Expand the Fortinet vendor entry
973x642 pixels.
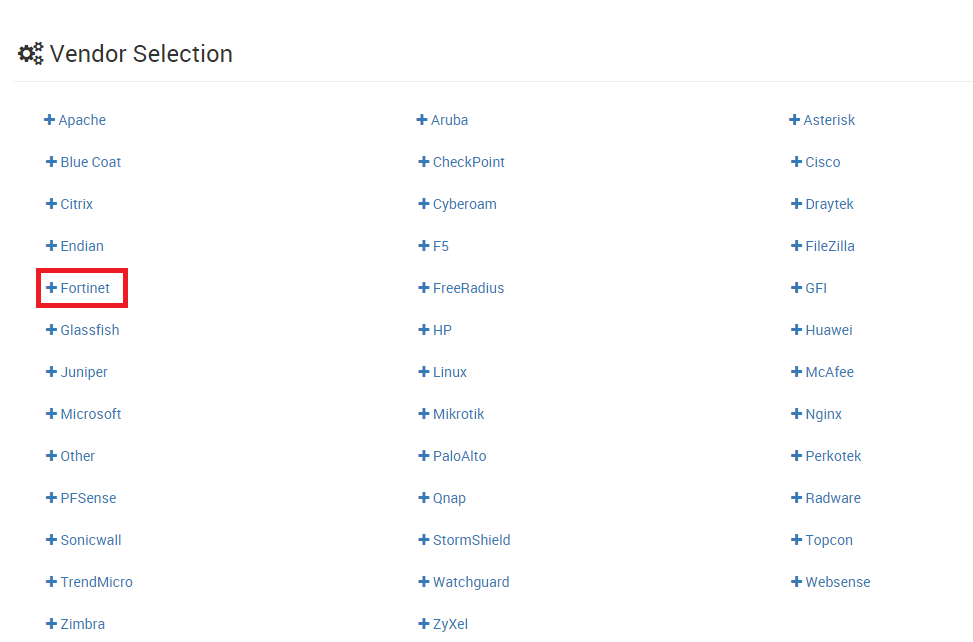[84, 288]
